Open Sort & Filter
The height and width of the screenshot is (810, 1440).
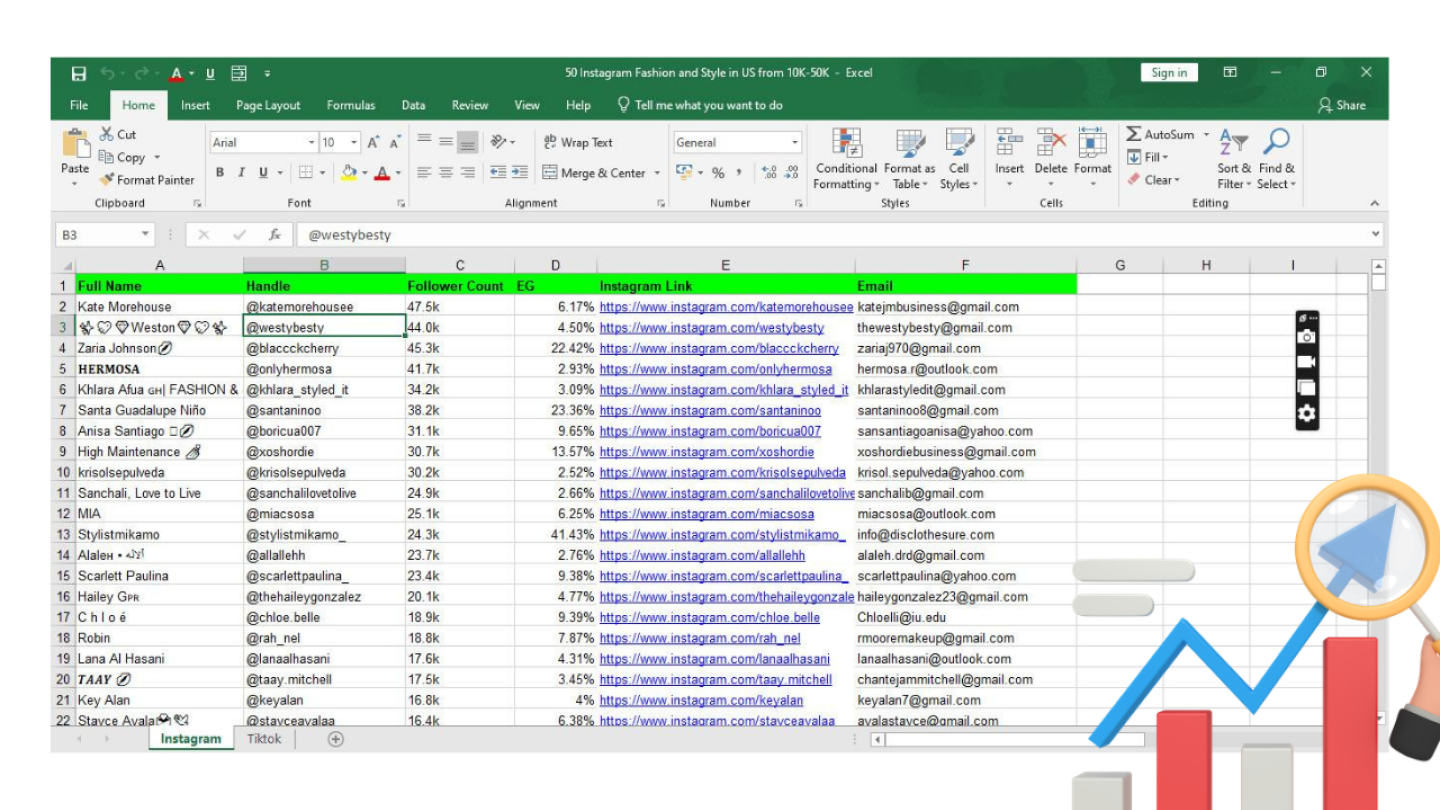(x=1234, y=159)
